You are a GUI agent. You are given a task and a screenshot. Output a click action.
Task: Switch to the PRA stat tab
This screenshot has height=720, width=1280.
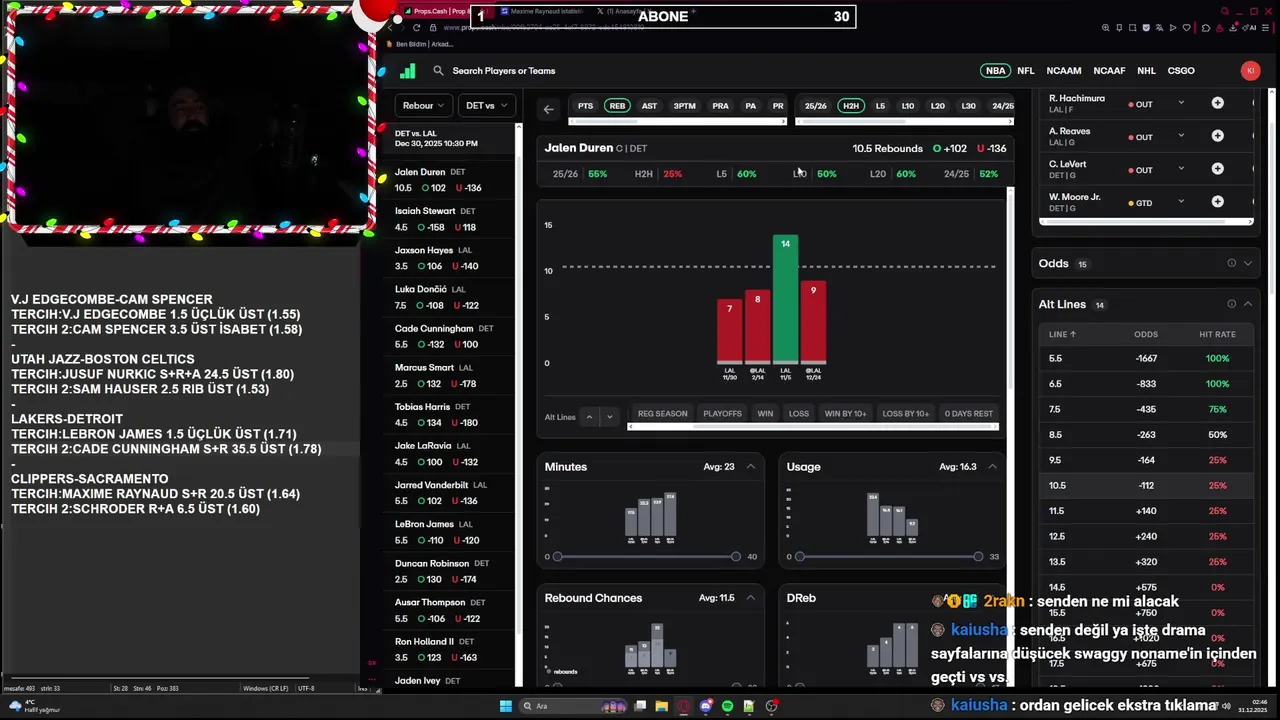click(x=720, y=106)
